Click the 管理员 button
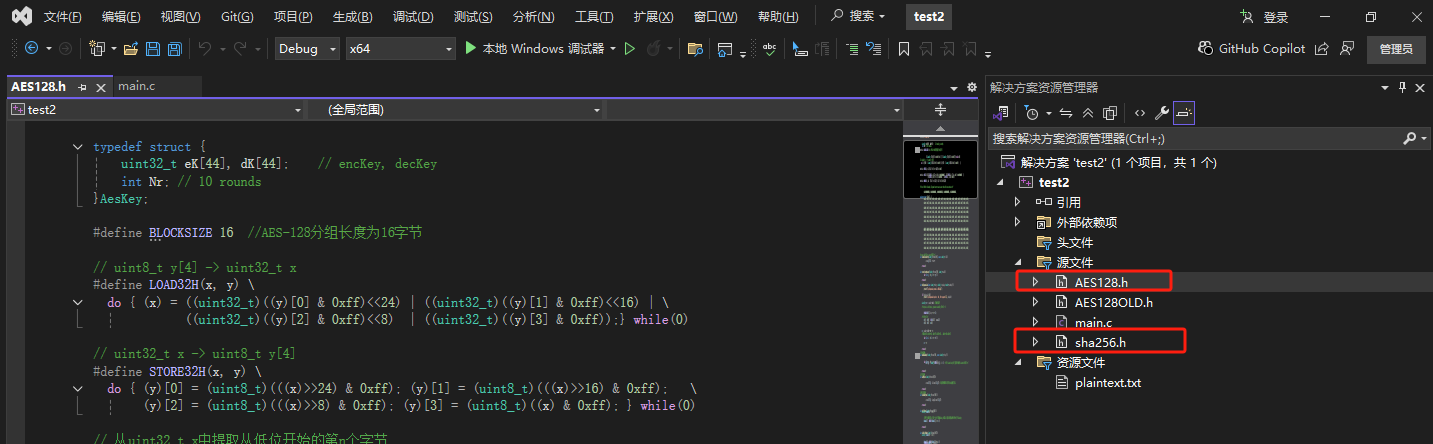This screenshot has height=444, width=1433. coord(1396,48)
